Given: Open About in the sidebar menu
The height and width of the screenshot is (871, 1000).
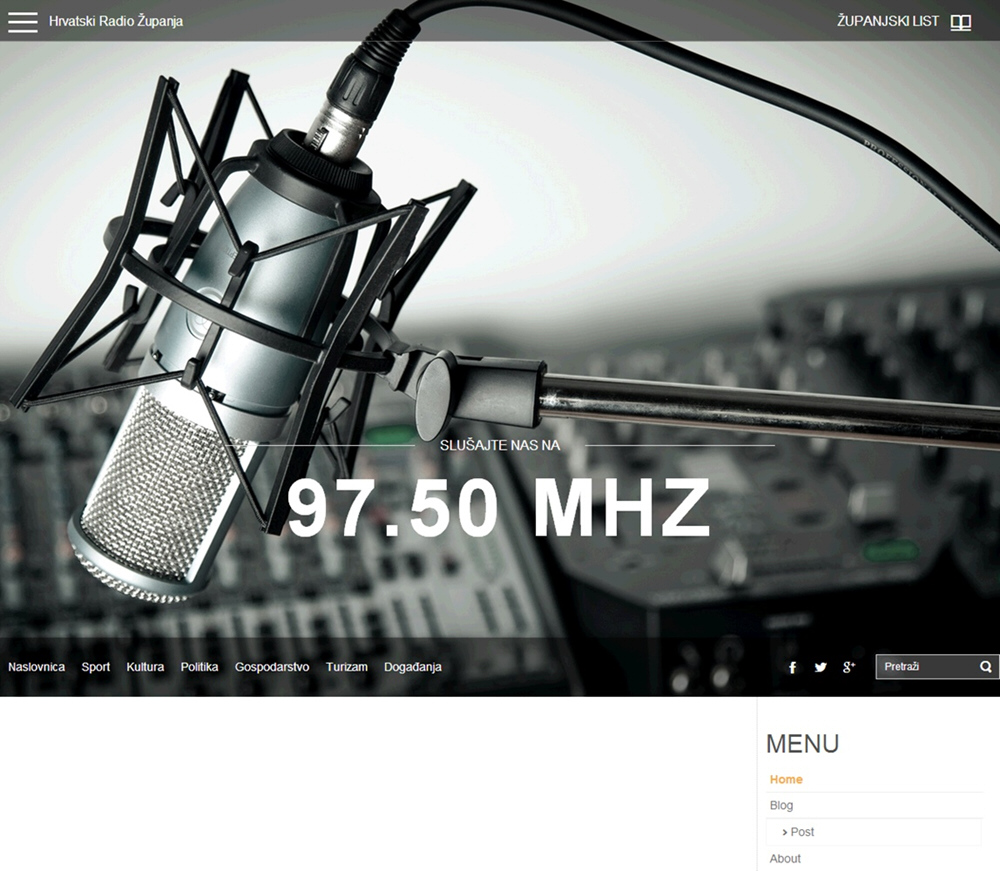Looking at the screenshot, I should coord(785,858).
